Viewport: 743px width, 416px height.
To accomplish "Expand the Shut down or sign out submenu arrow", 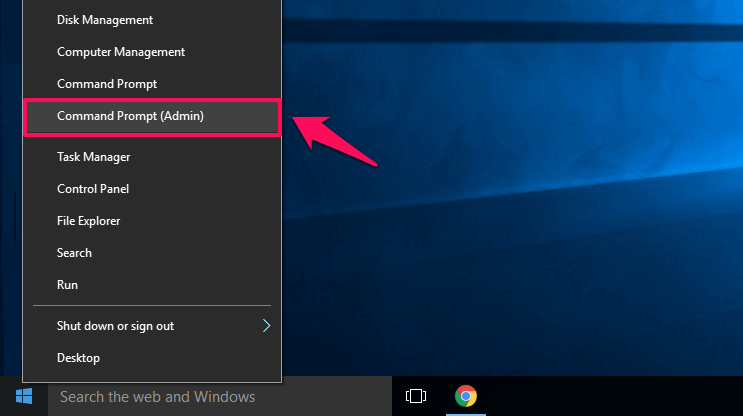I will [x=266, y=326].
